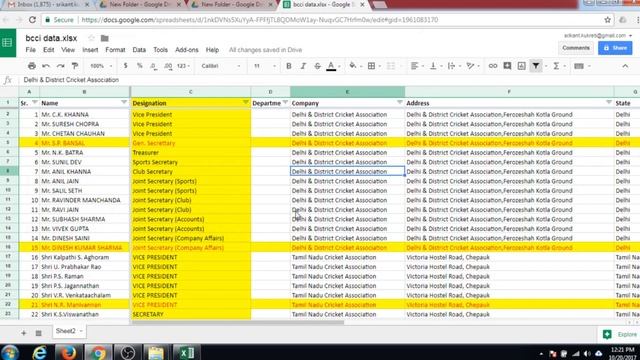
Task: Open filter dropdown on Designation column
Action: point(245,102)
